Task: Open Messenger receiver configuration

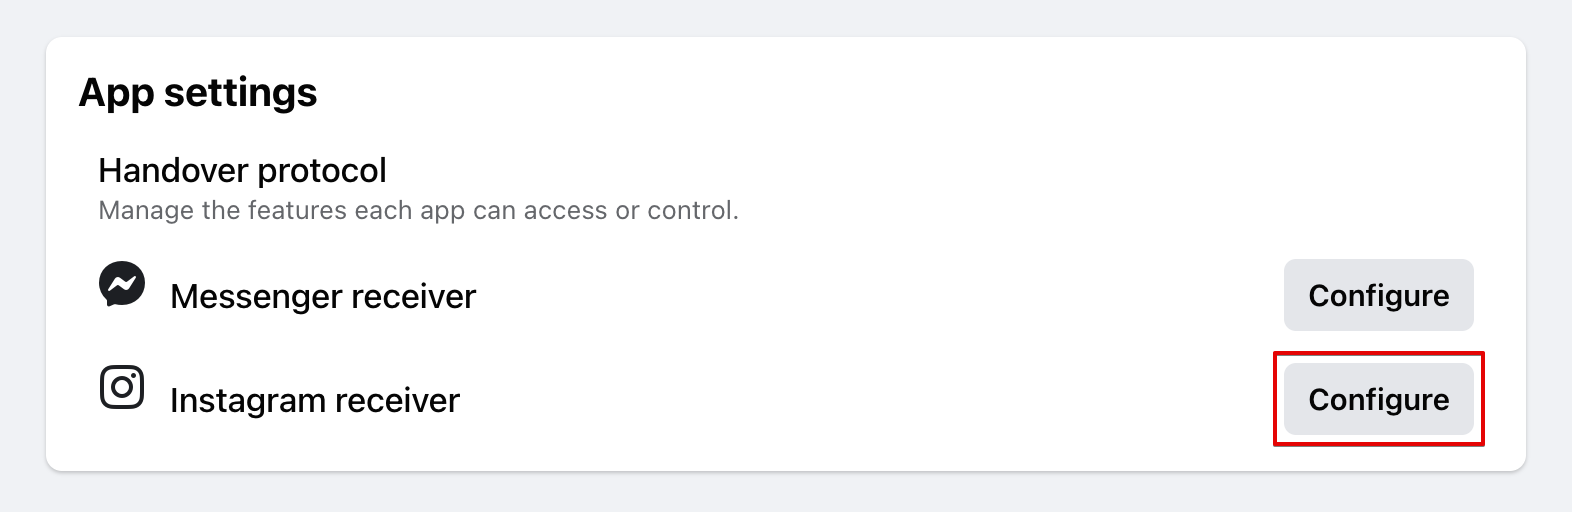Action: [x=1378, y=295]
